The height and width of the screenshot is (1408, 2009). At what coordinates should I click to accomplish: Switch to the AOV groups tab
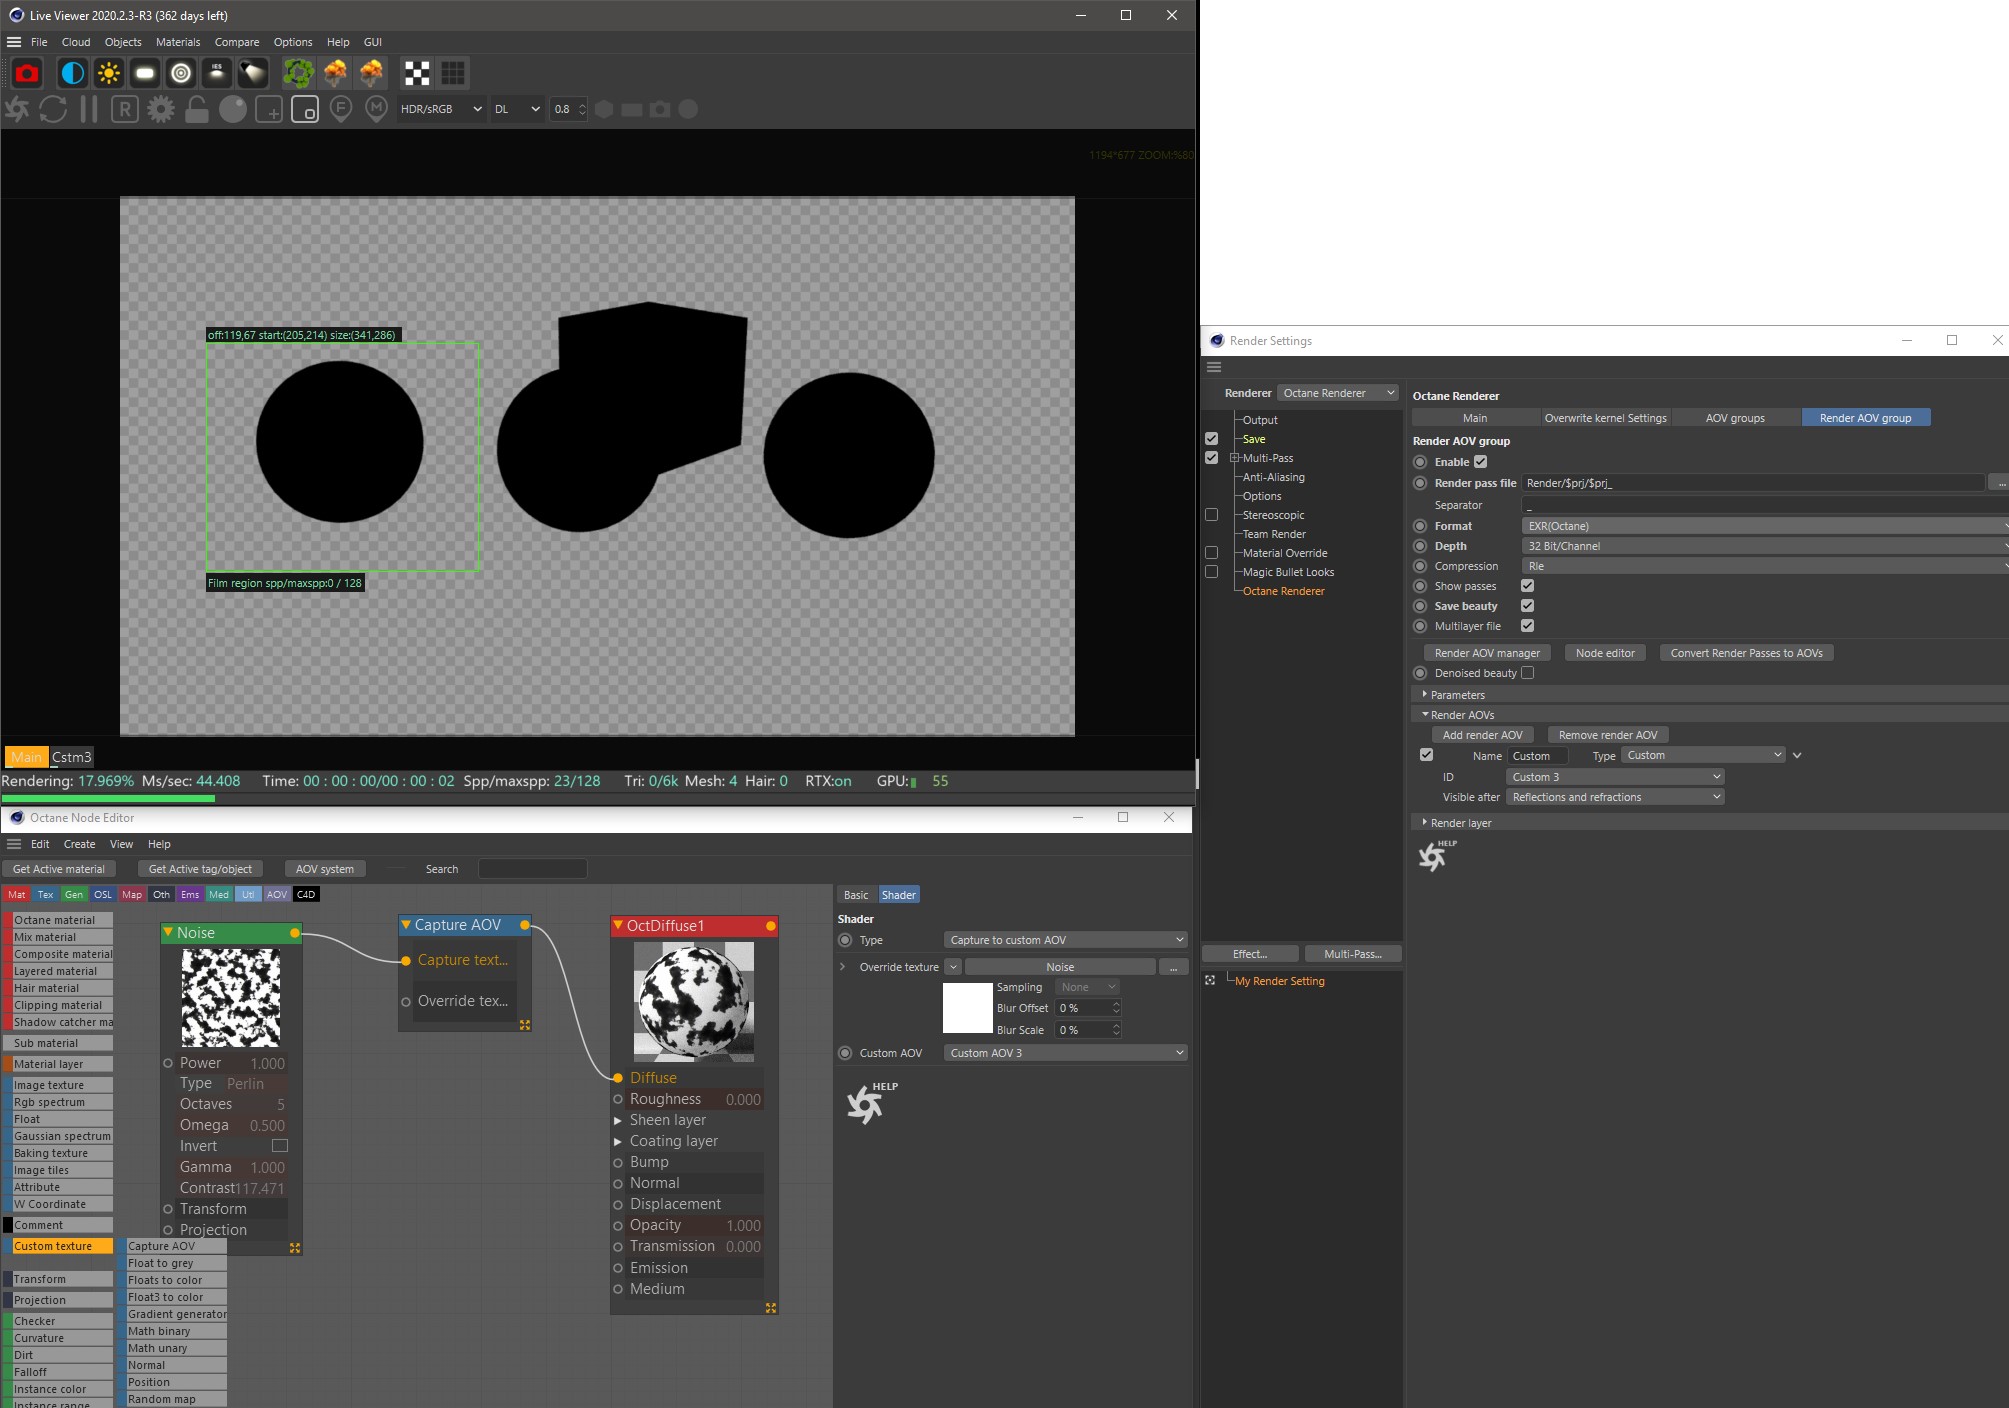[1734, 418]
